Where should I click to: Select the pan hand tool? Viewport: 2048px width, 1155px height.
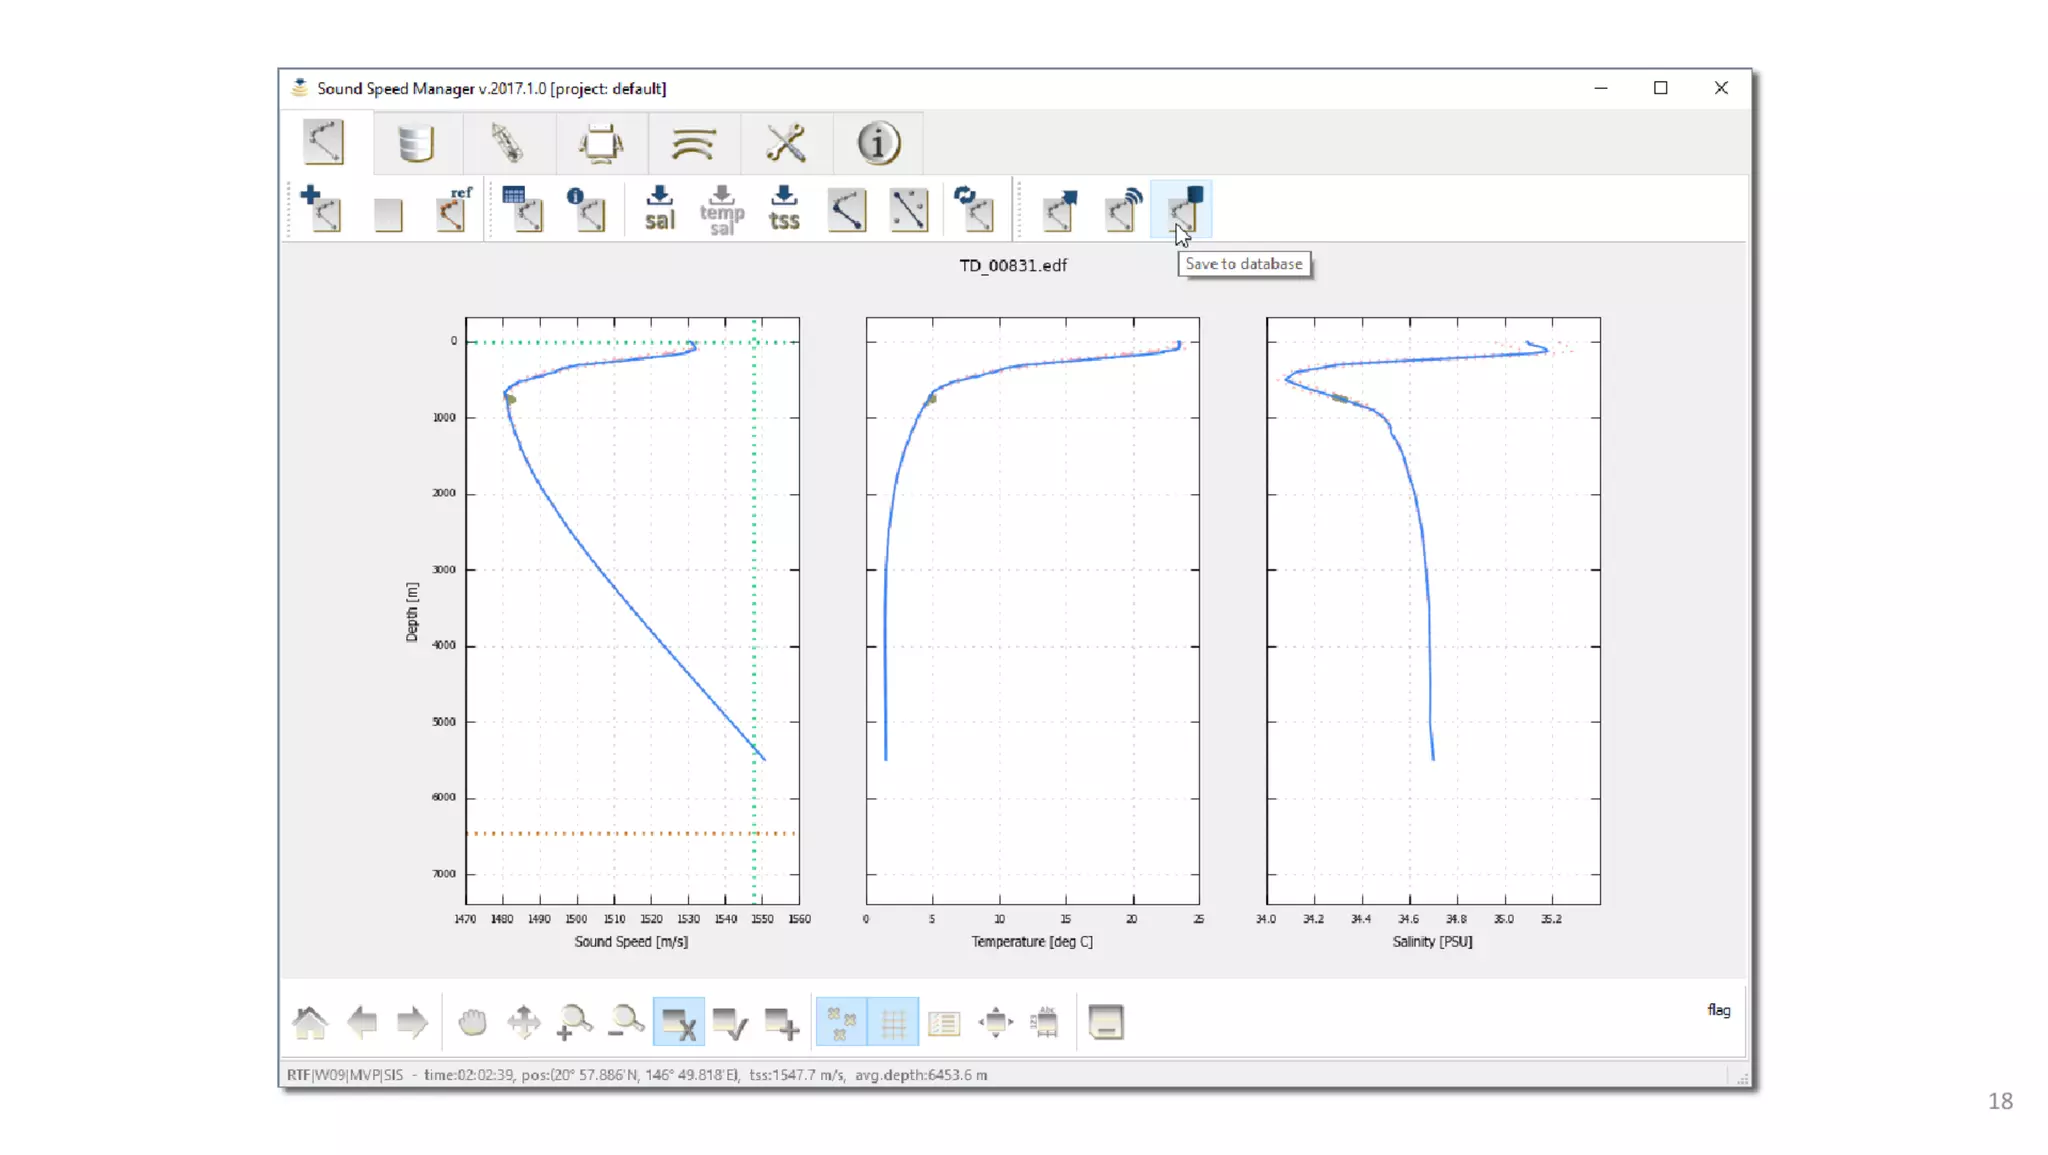472,1022
